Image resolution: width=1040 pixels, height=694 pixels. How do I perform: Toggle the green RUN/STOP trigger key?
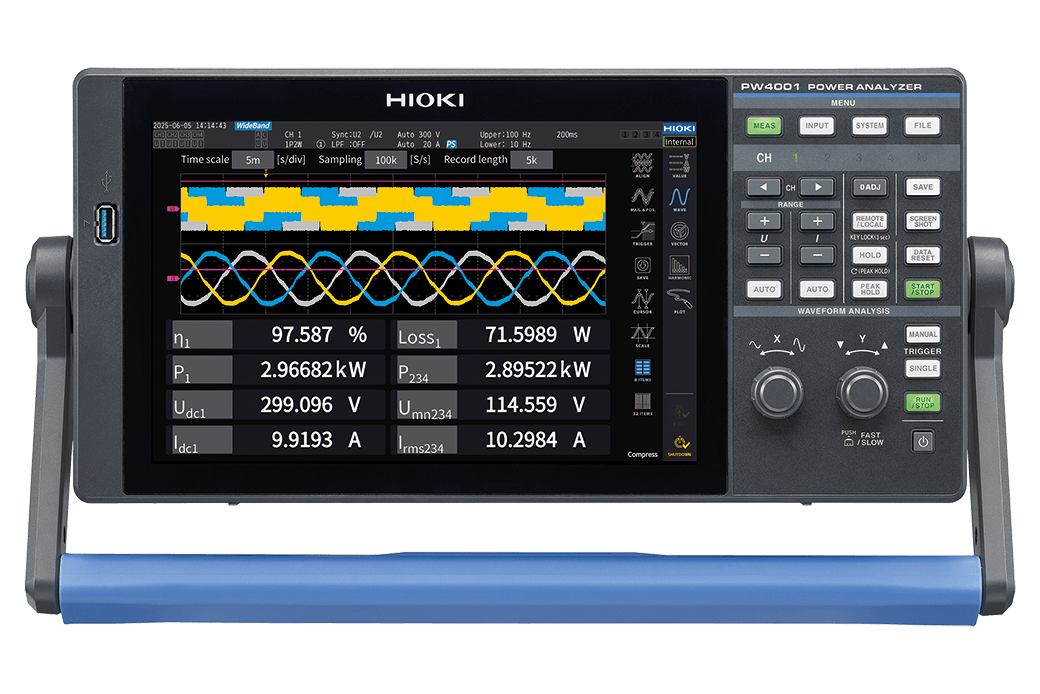(x=922, y=403)
